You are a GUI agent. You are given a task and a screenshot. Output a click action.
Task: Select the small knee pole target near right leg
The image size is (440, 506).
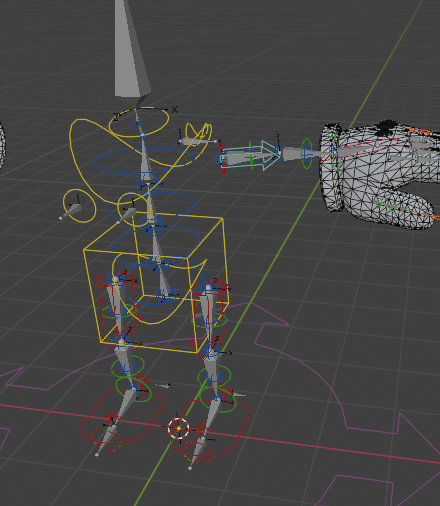click(x=238, y=395)
